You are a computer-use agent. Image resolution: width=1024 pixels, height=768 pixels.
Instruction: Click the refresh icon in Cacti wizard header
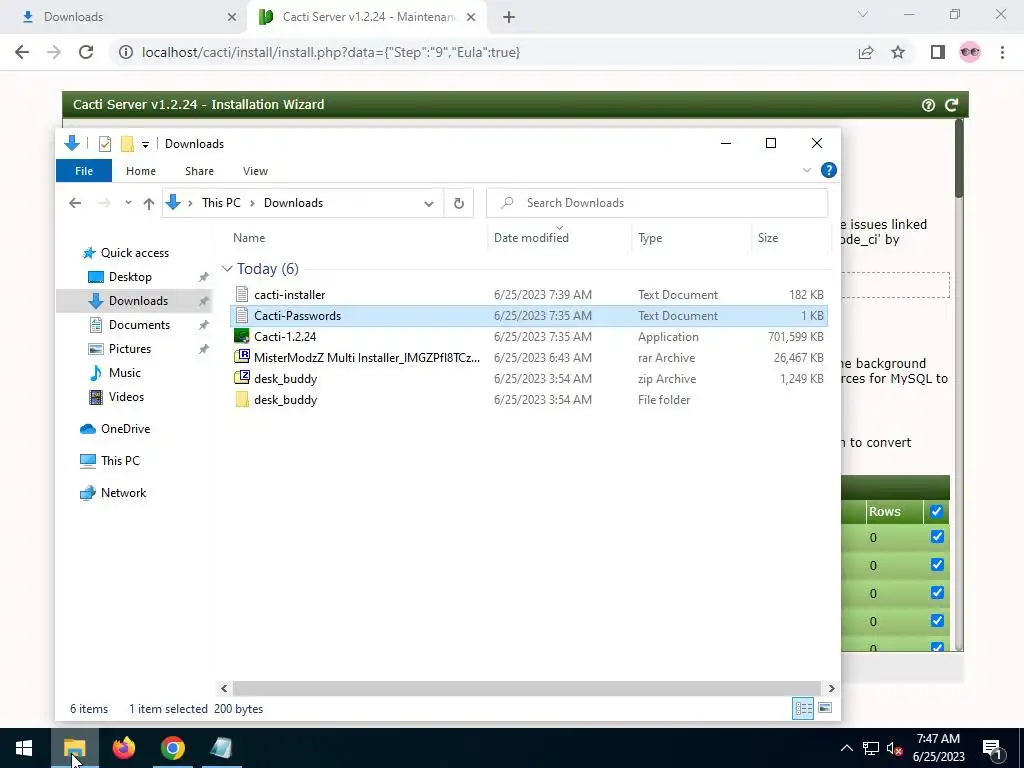(x=952, y=105)
